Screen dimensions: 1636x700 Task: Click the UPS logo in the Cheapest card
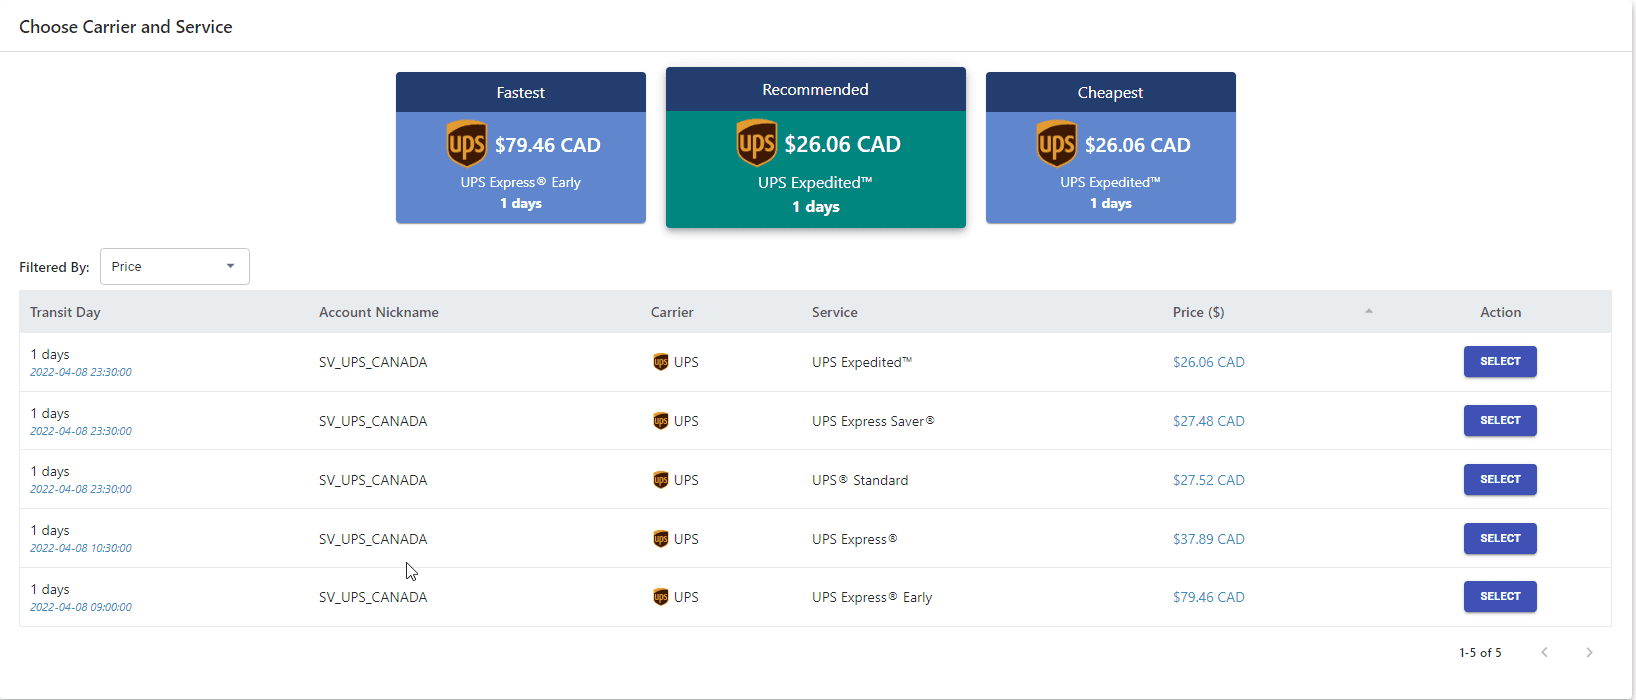(1056, 144)
